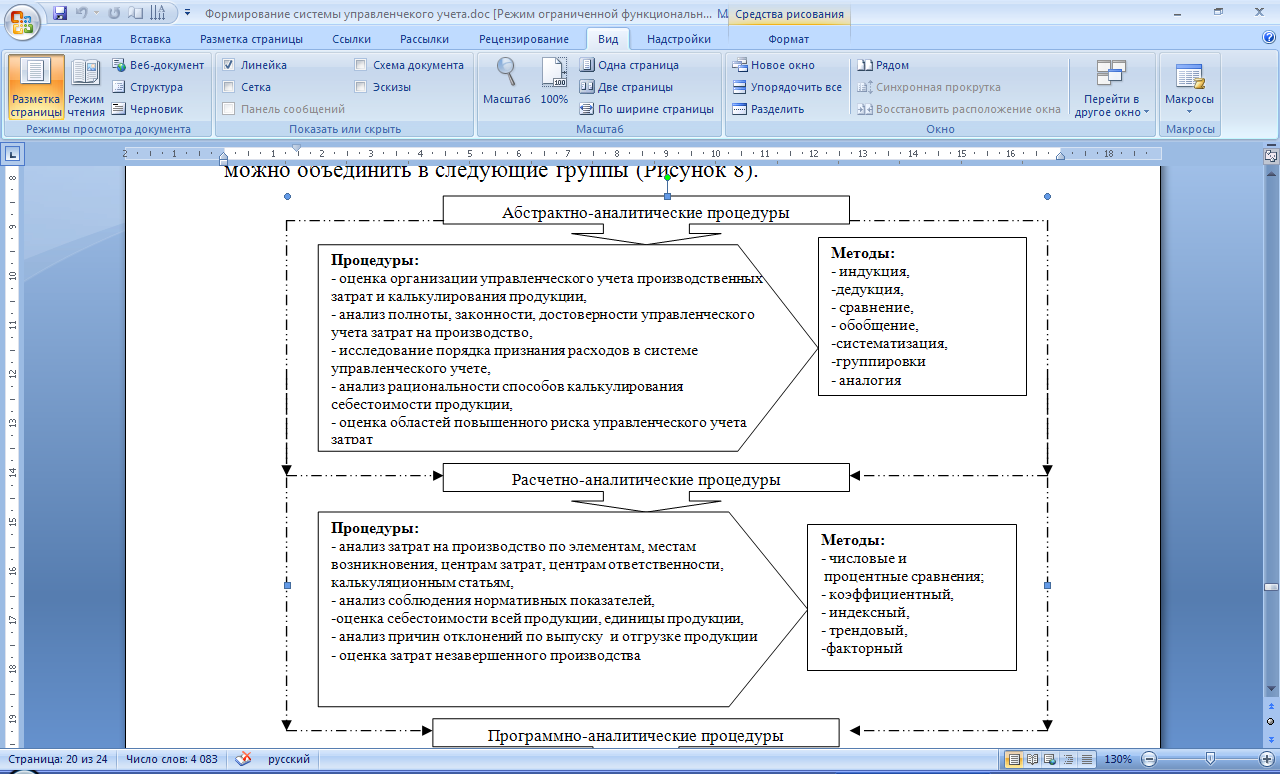This screenshot has width=1280, height=774.
Task: Open the Масштаб zoom dialog
Action: [507, 81]
